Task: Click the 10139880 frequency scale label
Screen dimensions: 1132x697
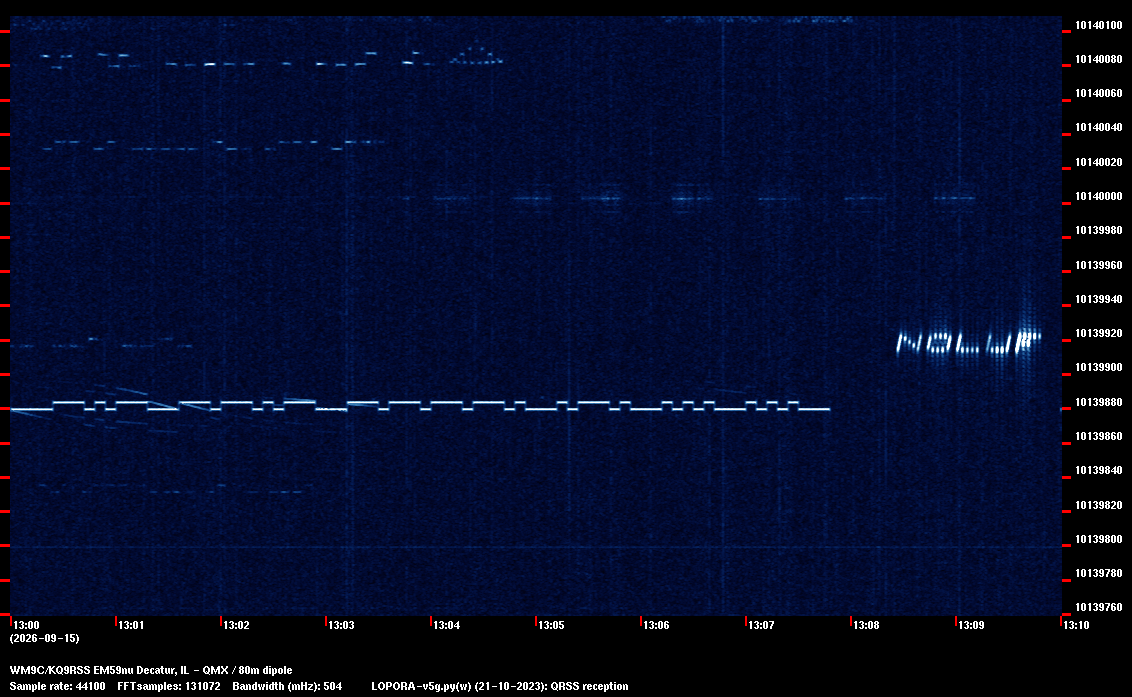Action: 1099,402
